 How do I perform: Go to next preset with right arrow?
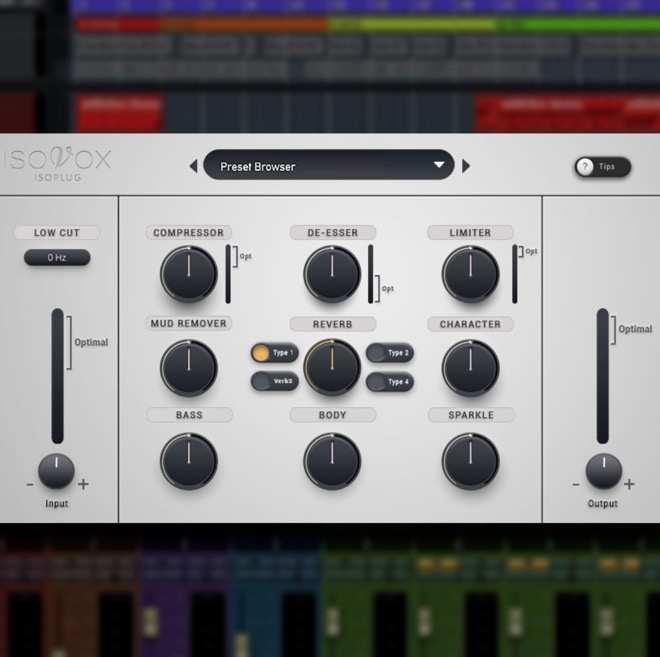[465, 166]
